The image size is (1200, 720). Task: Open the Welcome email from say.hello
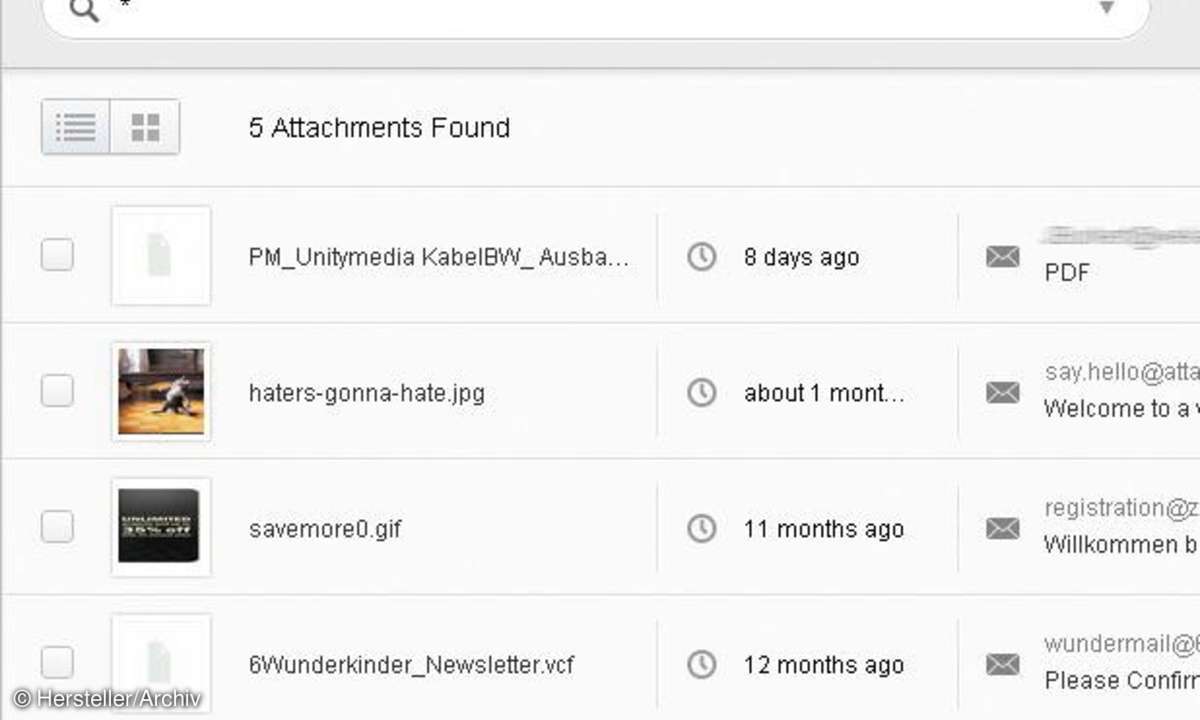1120,391
